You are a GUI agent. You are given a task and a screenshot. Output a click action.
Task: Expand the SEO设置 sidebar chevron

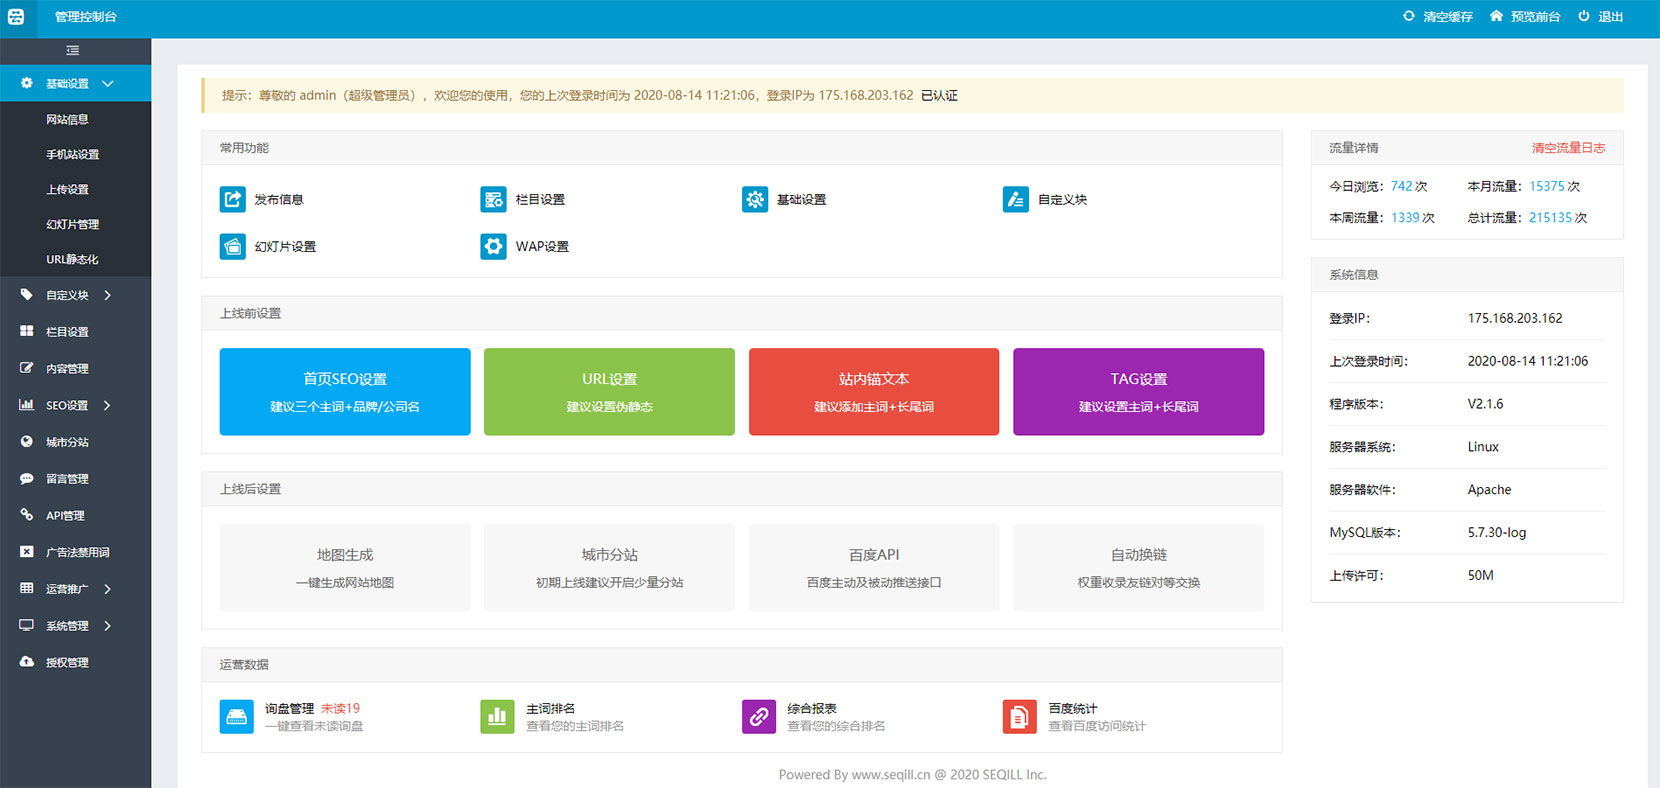tap(108, 405)
